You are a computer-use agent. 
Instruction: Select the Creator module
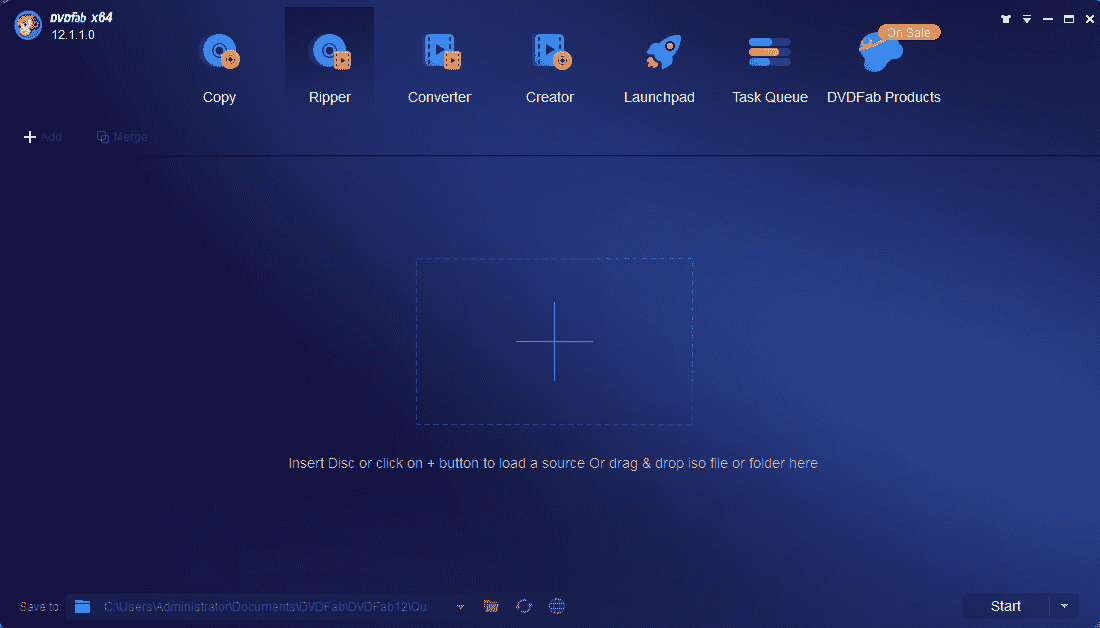[550, 66]
